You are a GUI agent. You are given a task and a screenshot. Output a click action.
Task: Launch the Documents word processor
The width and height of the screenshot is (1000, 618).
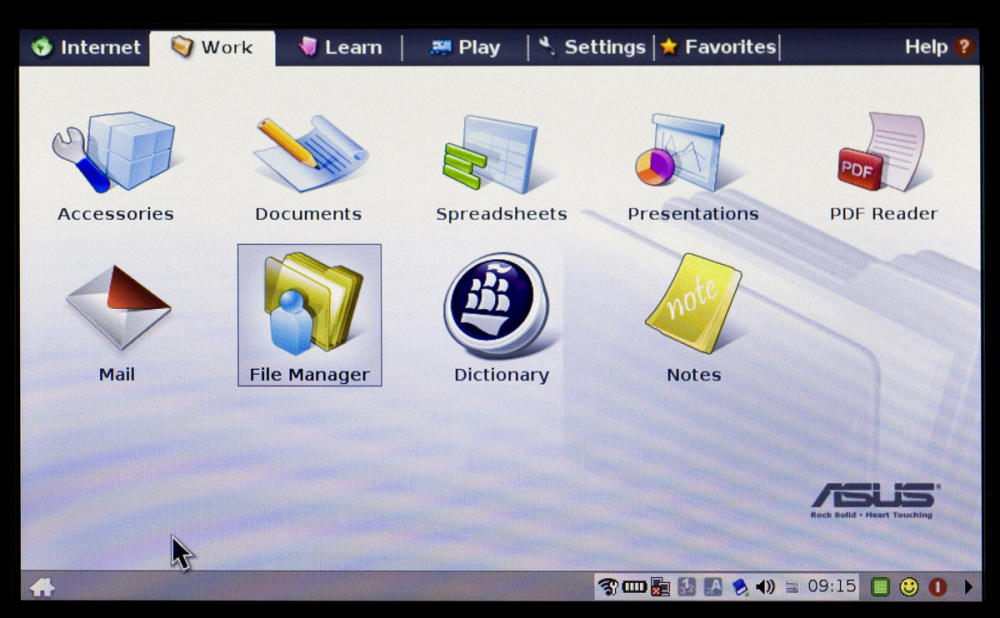tap(309, 167)
